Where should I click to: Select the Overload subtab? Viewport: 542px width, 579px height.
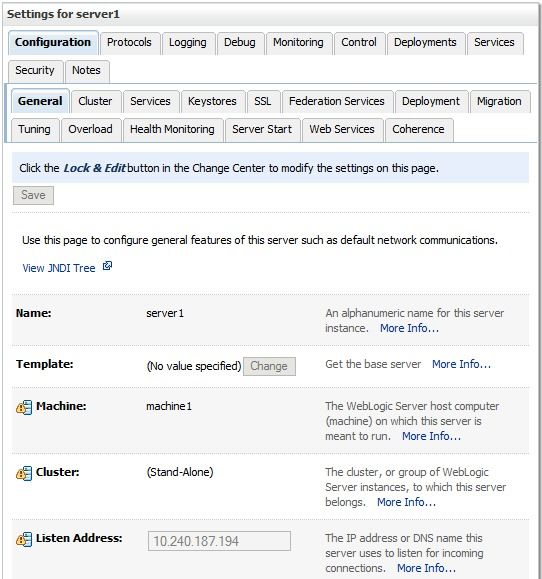(x=91, y=130)
